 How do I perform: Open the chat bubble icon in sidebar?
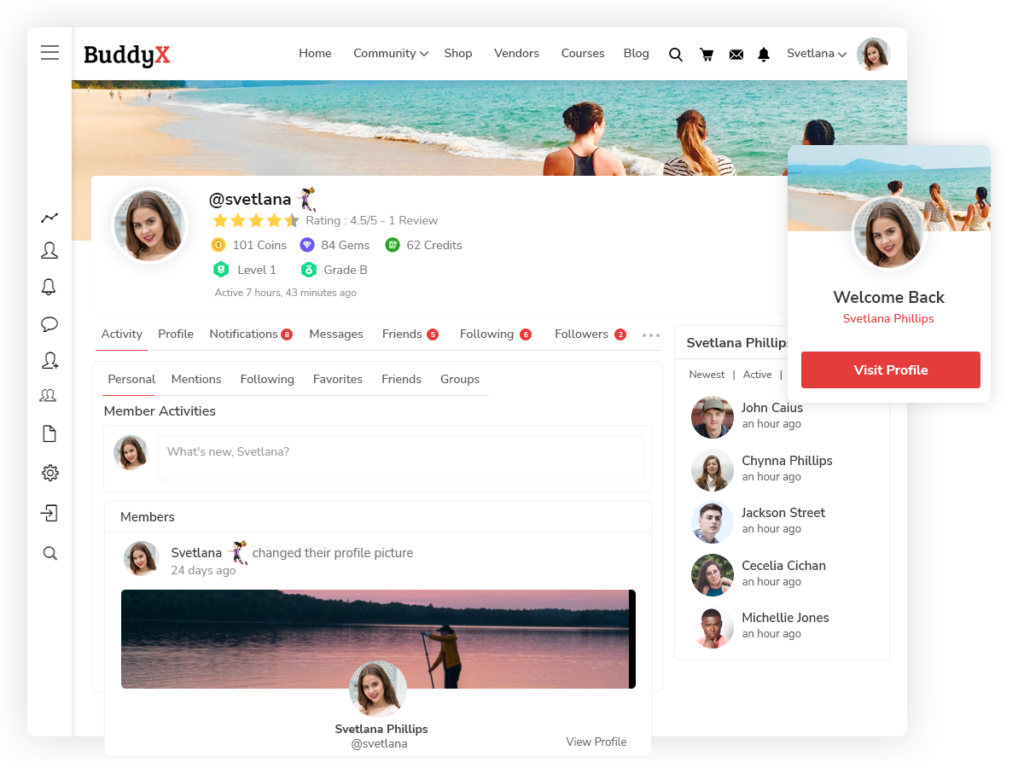(49, 323)
